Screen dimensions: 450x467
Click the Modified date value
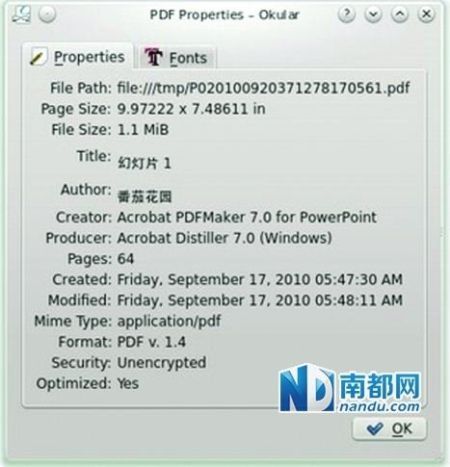pos(260,300)
